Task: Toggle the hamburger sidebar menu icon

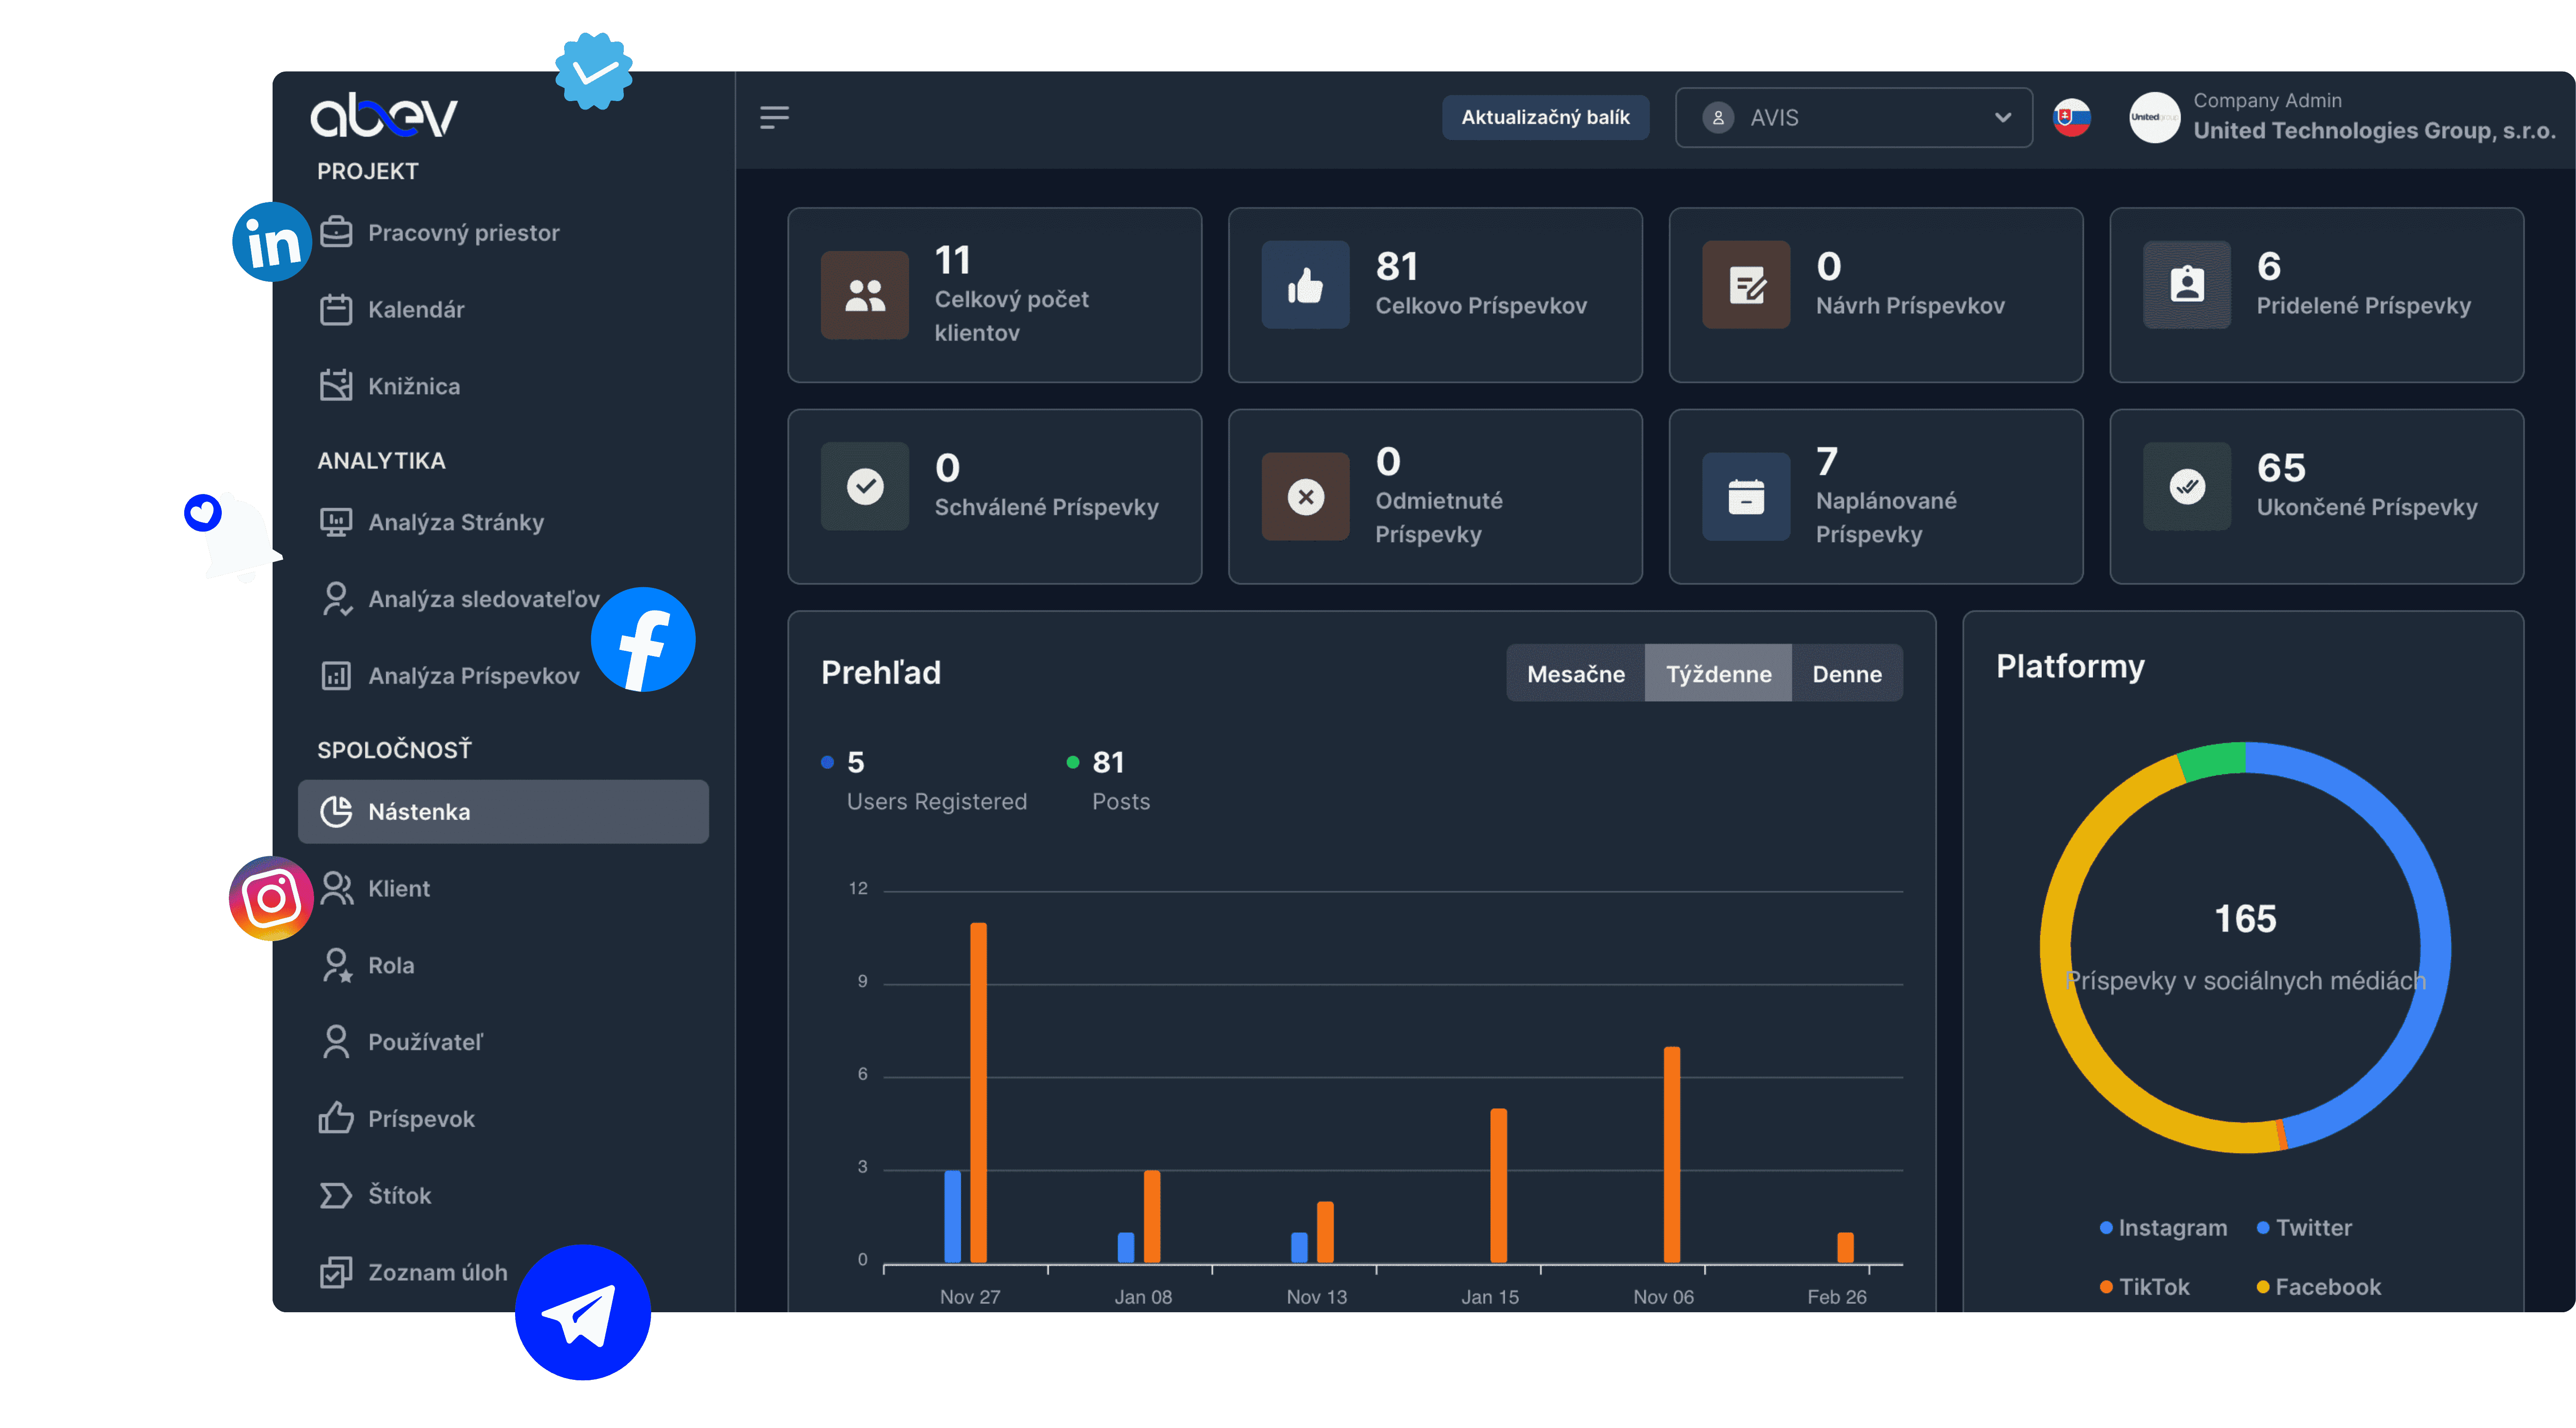Action: pos(774,118)
